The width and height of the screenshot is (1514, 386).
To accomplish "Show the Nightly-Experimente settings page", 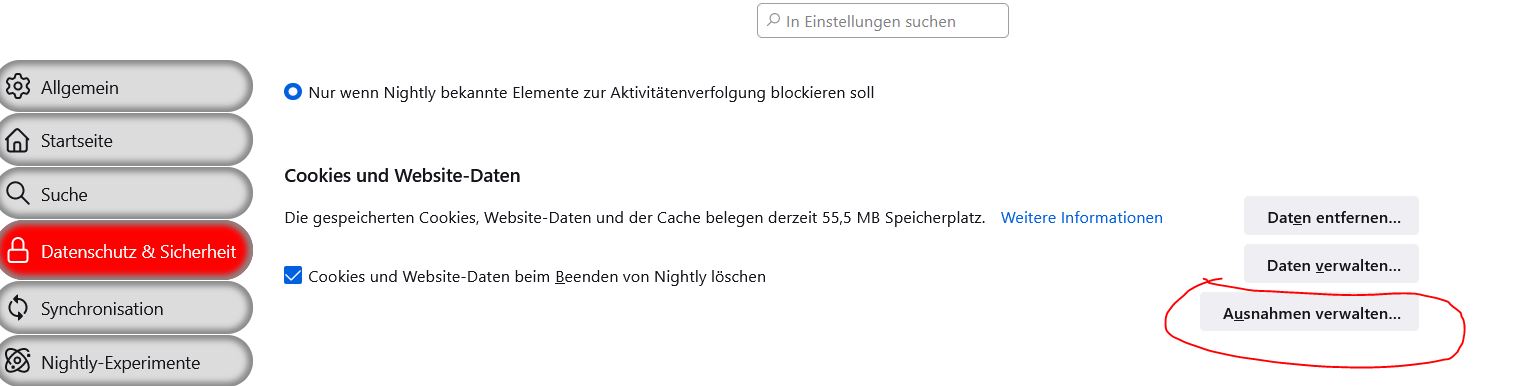I will [x=125, y=362].
